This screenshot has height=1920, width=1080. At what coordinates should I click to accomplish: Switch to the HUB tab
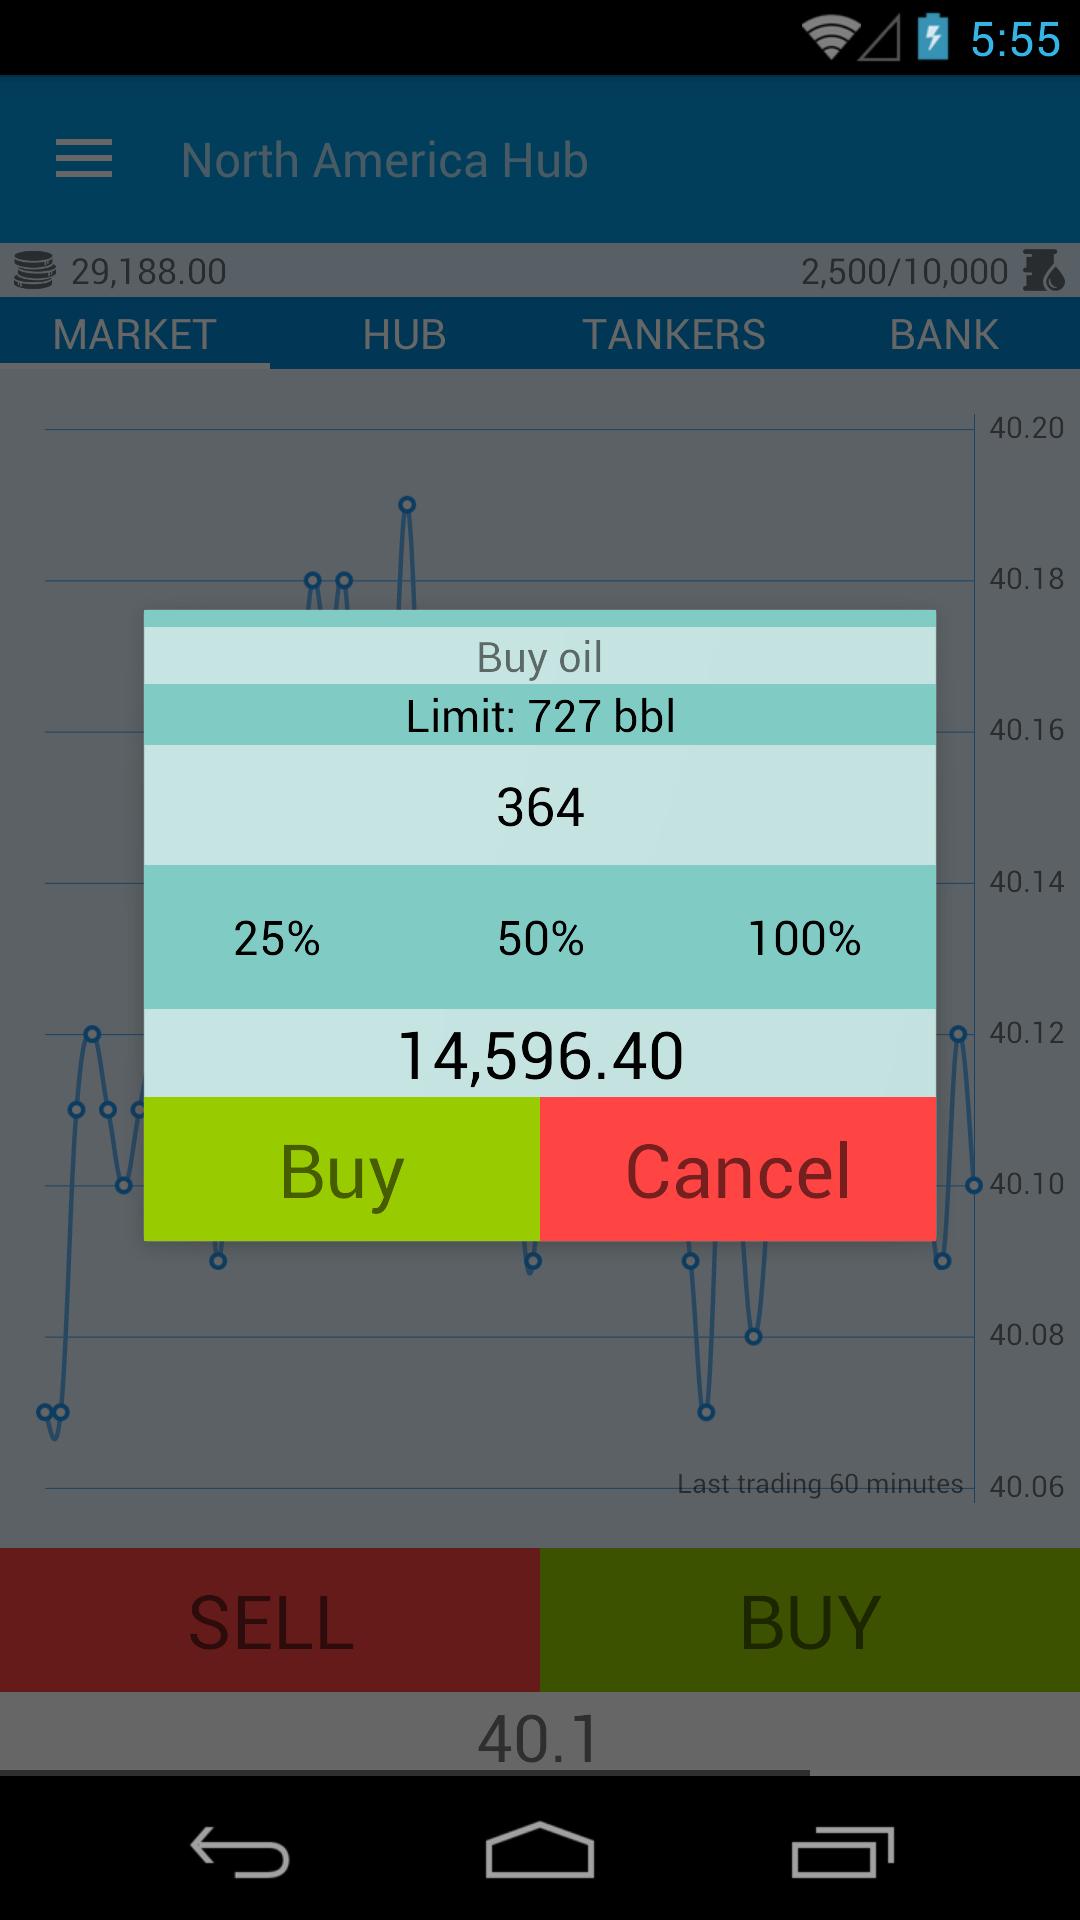coord(405,334)
